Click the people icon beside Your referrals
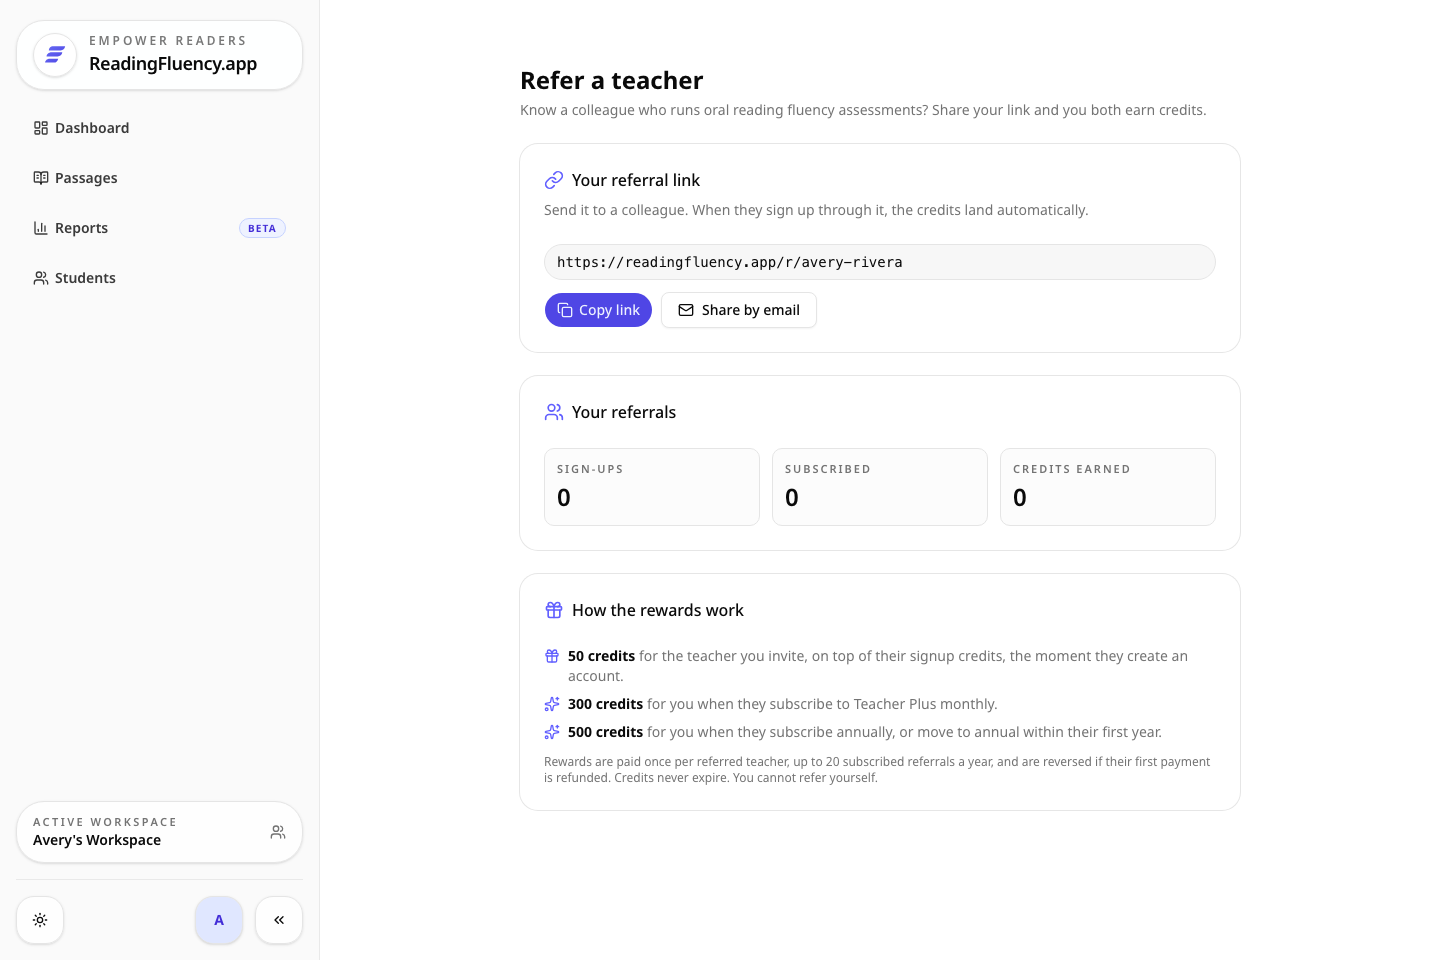 (x=554, y=412)
